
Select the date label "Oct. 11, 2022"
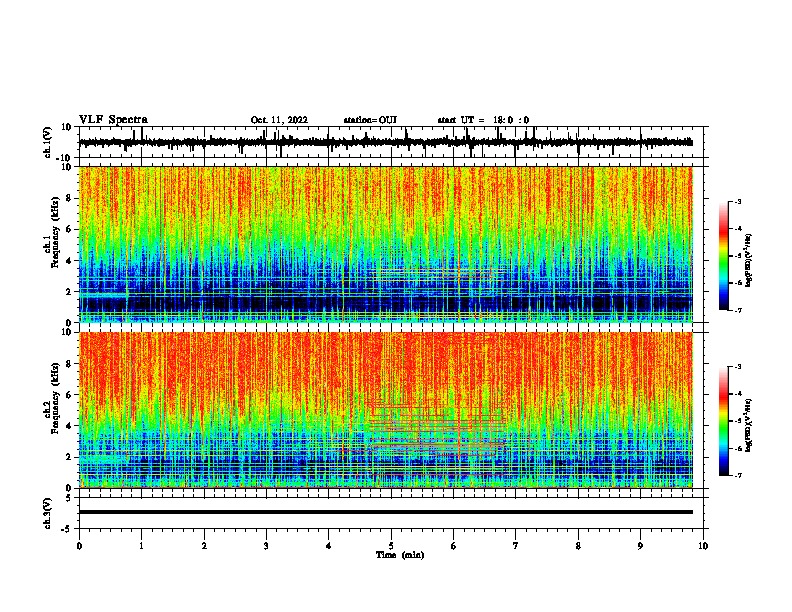click(x=279, y=120)
